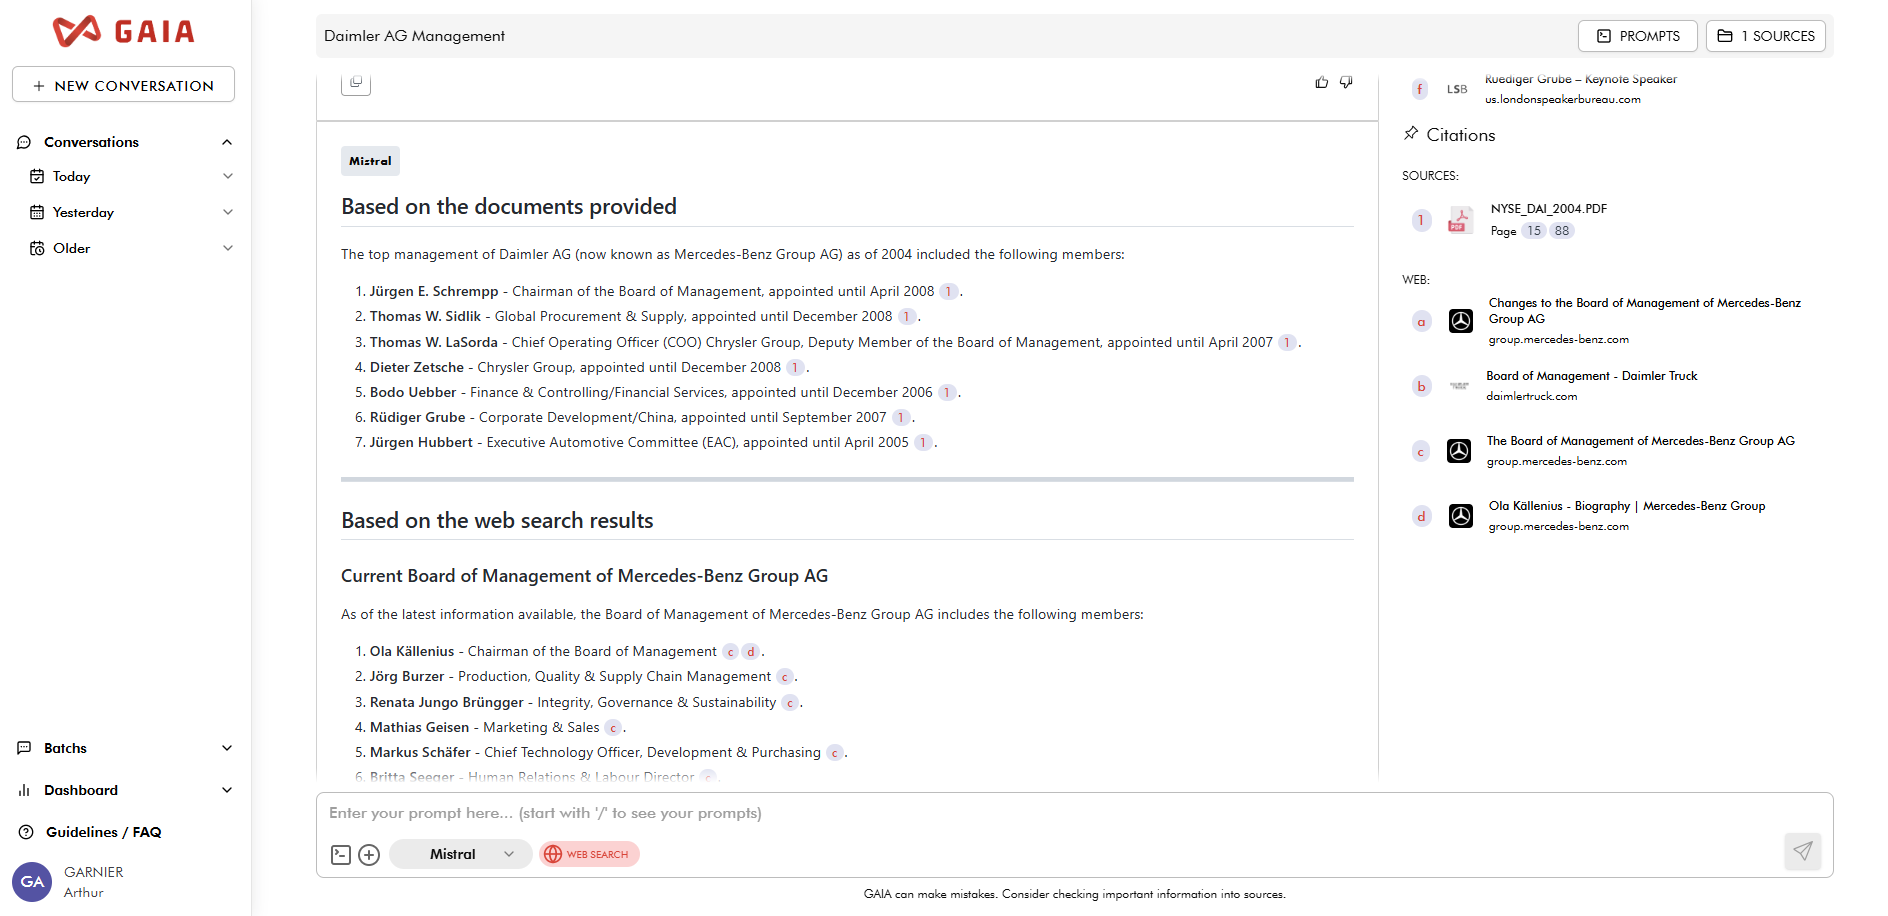
Task: Expand the Batchs menu item
Action: point(227,748)
